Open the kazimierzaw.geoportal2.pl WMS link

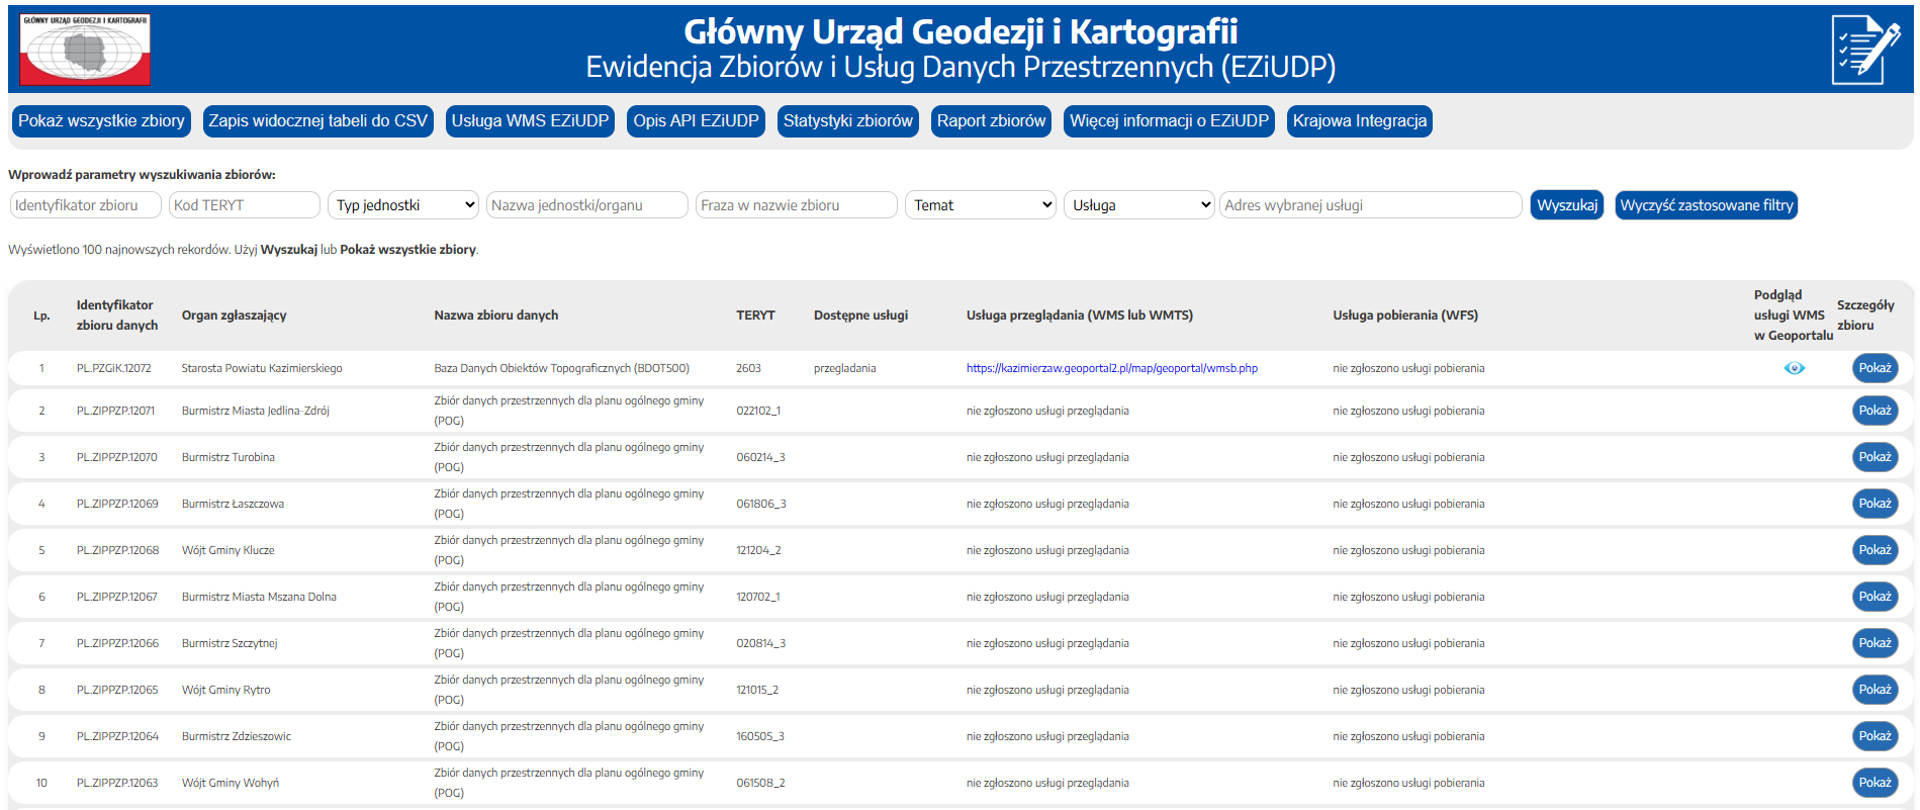tap(1112, 368)
